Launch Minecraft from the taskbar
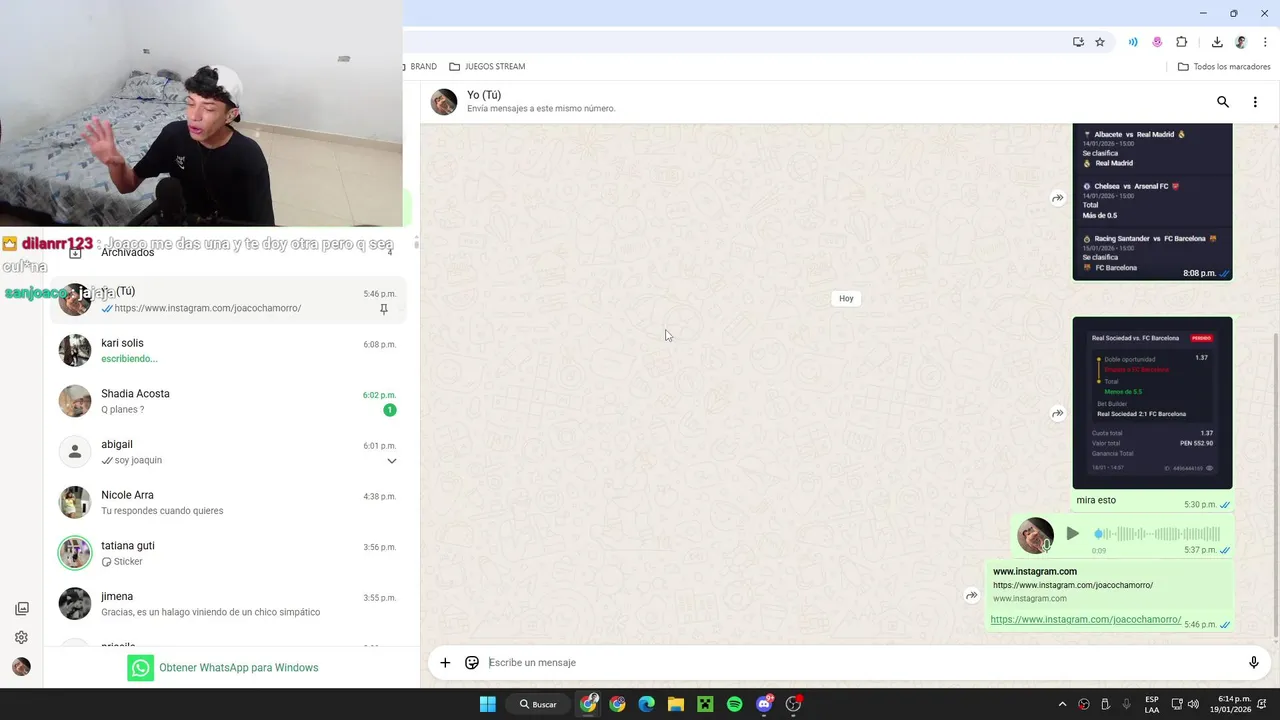 point(705,704)
